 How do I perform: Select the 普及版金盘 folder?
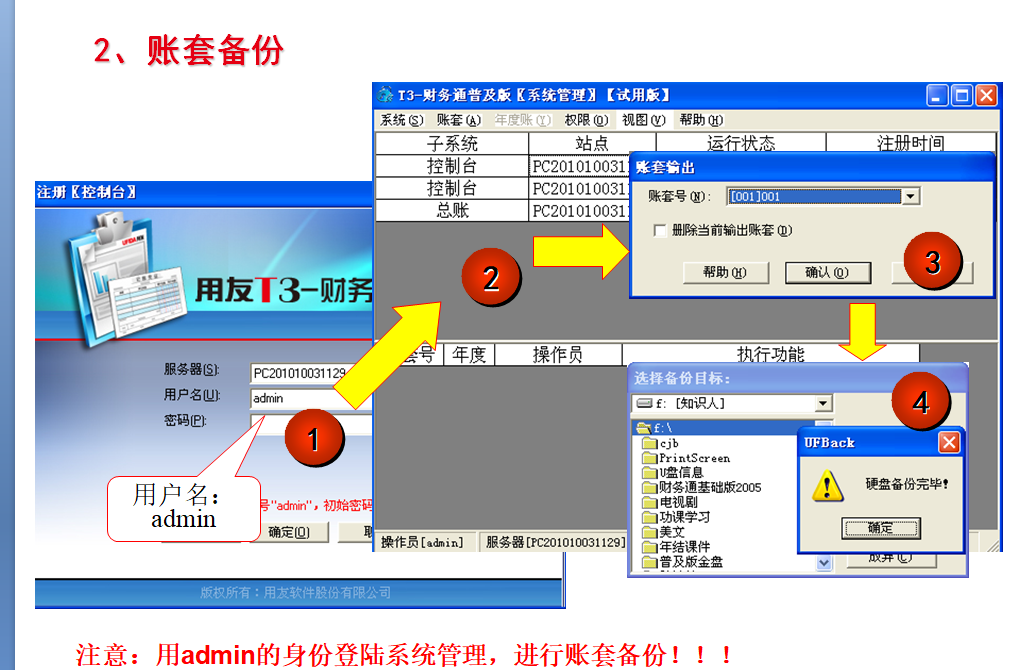click(682, 562)
